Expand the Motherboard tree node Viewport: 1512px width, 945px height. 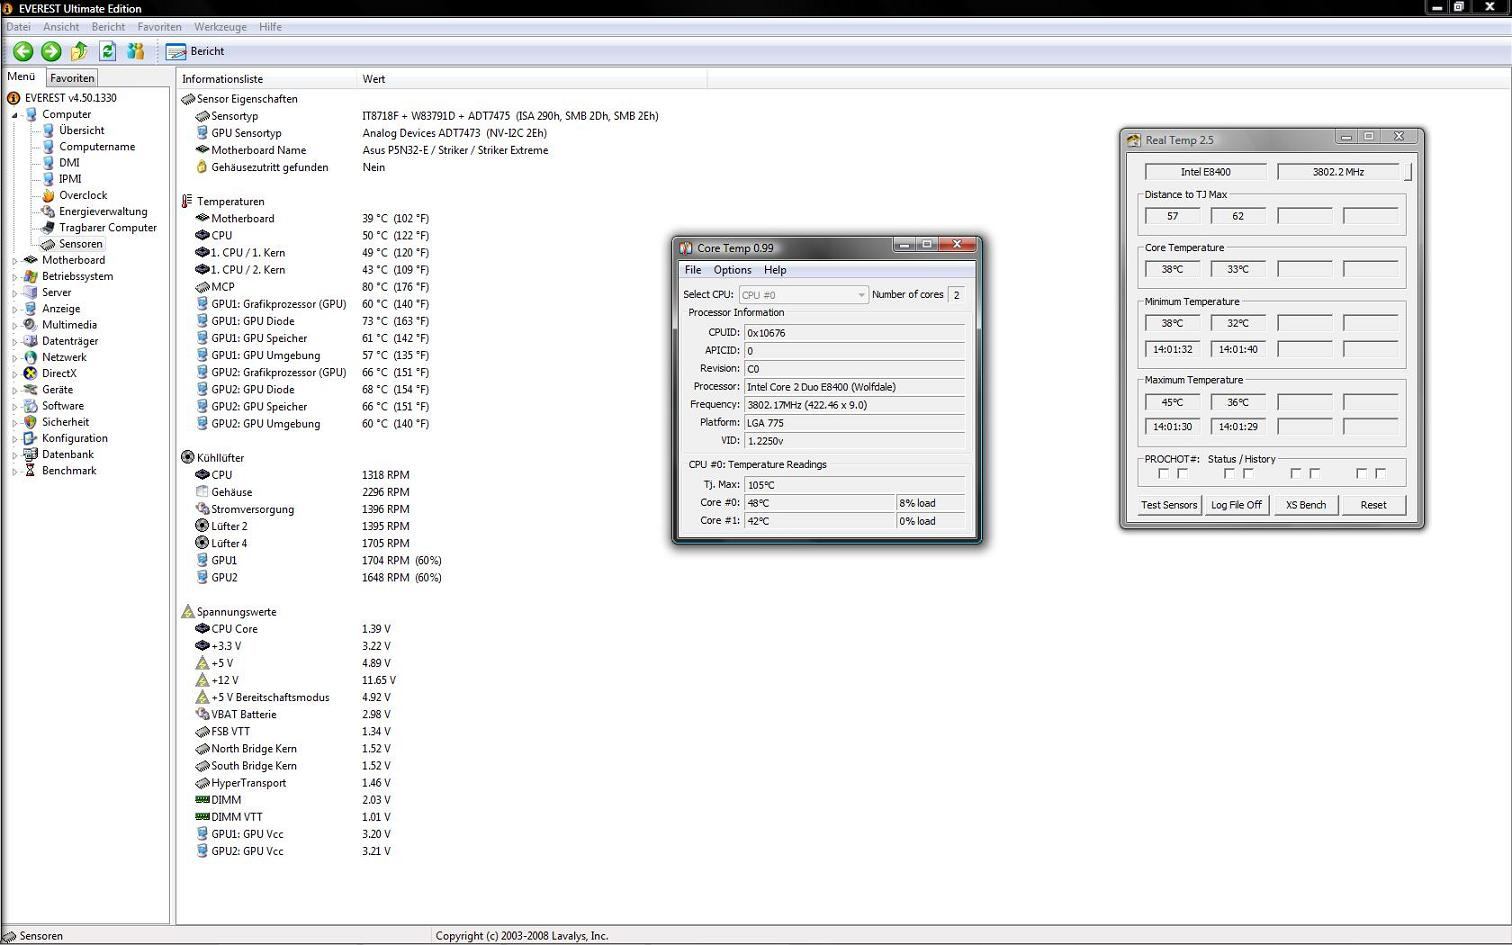(x=15, y=260)
